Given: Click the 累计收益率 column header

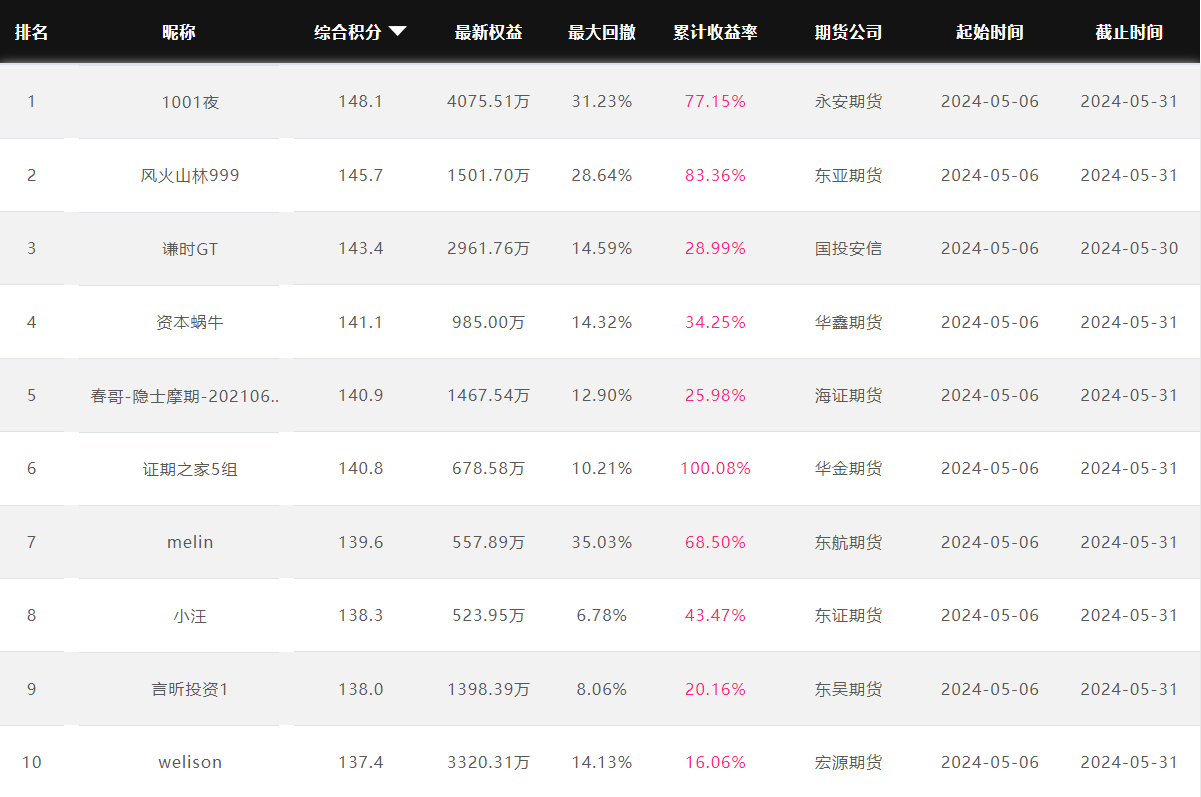Looking at the screenshot, I should (715, 32).
